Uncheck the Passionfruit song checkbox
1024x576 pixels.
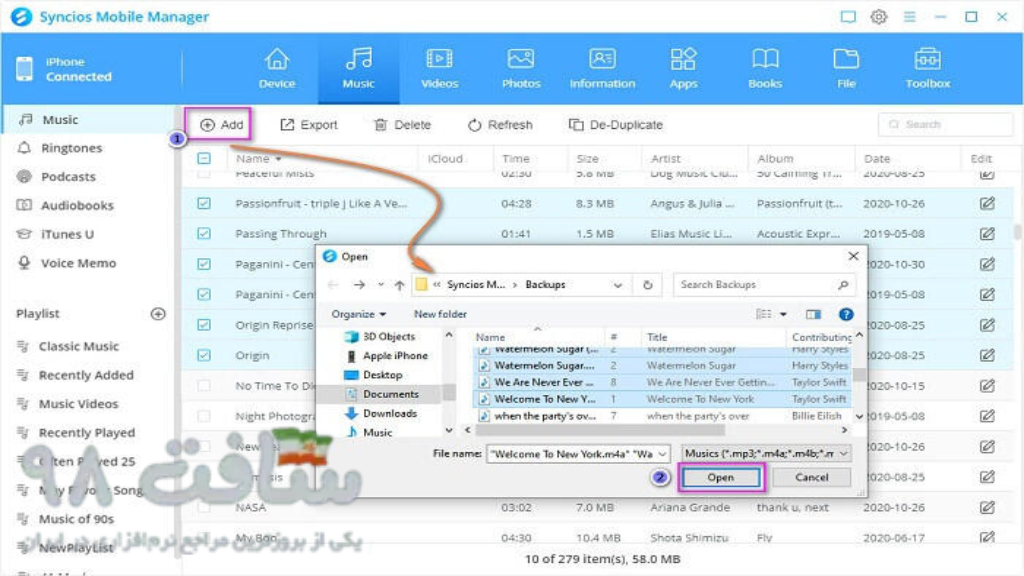click(204, 203)
